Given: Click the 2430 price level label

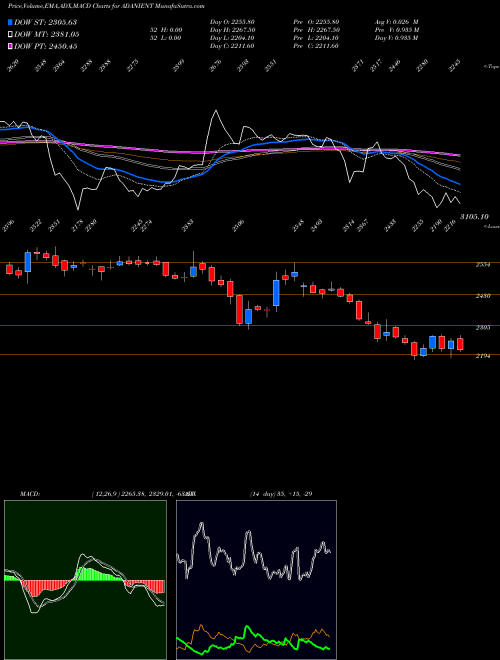Looking at the screenshot, I should pyautogui.click(x=483, y=296).
